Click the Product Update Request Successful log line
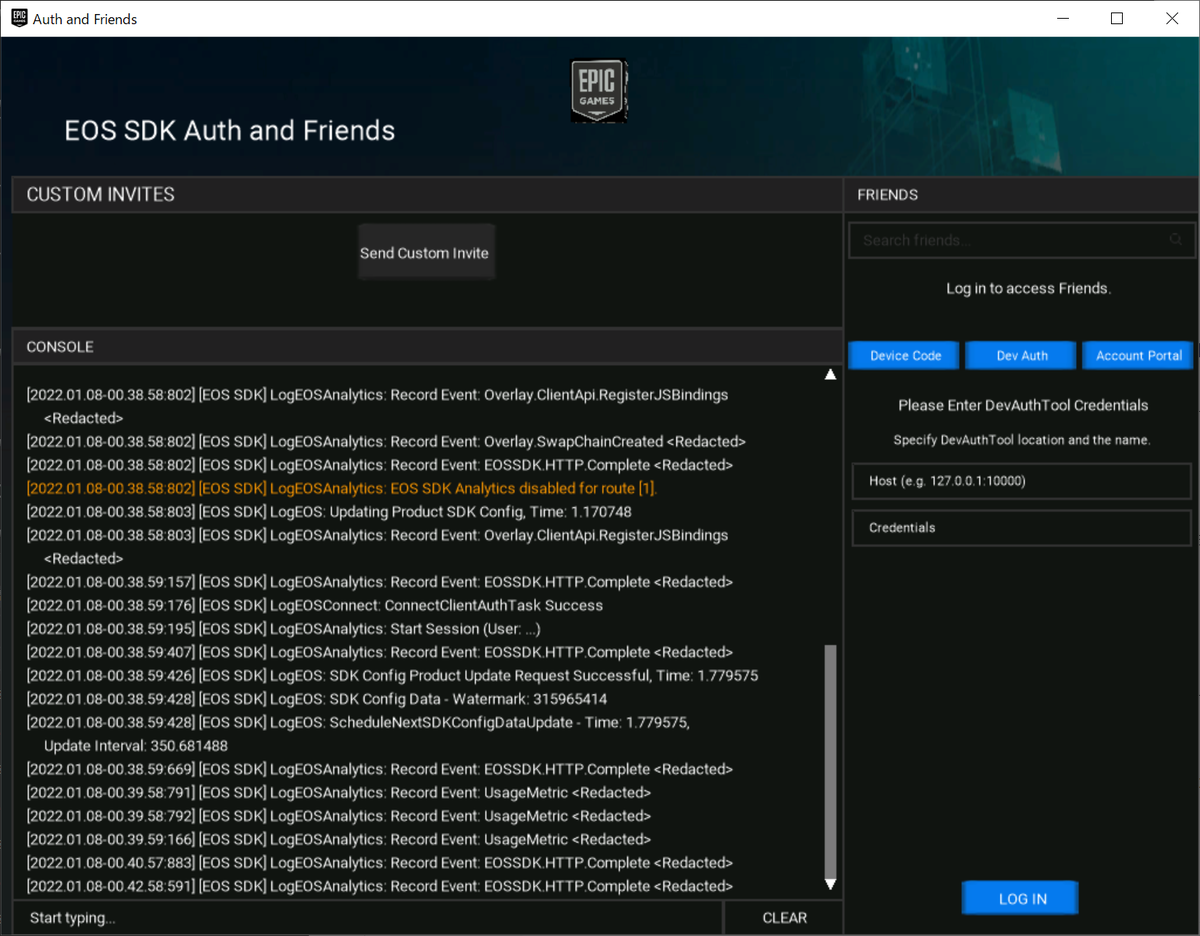The width and height of the screenshot is (1200, 936). tap(392, 676)
